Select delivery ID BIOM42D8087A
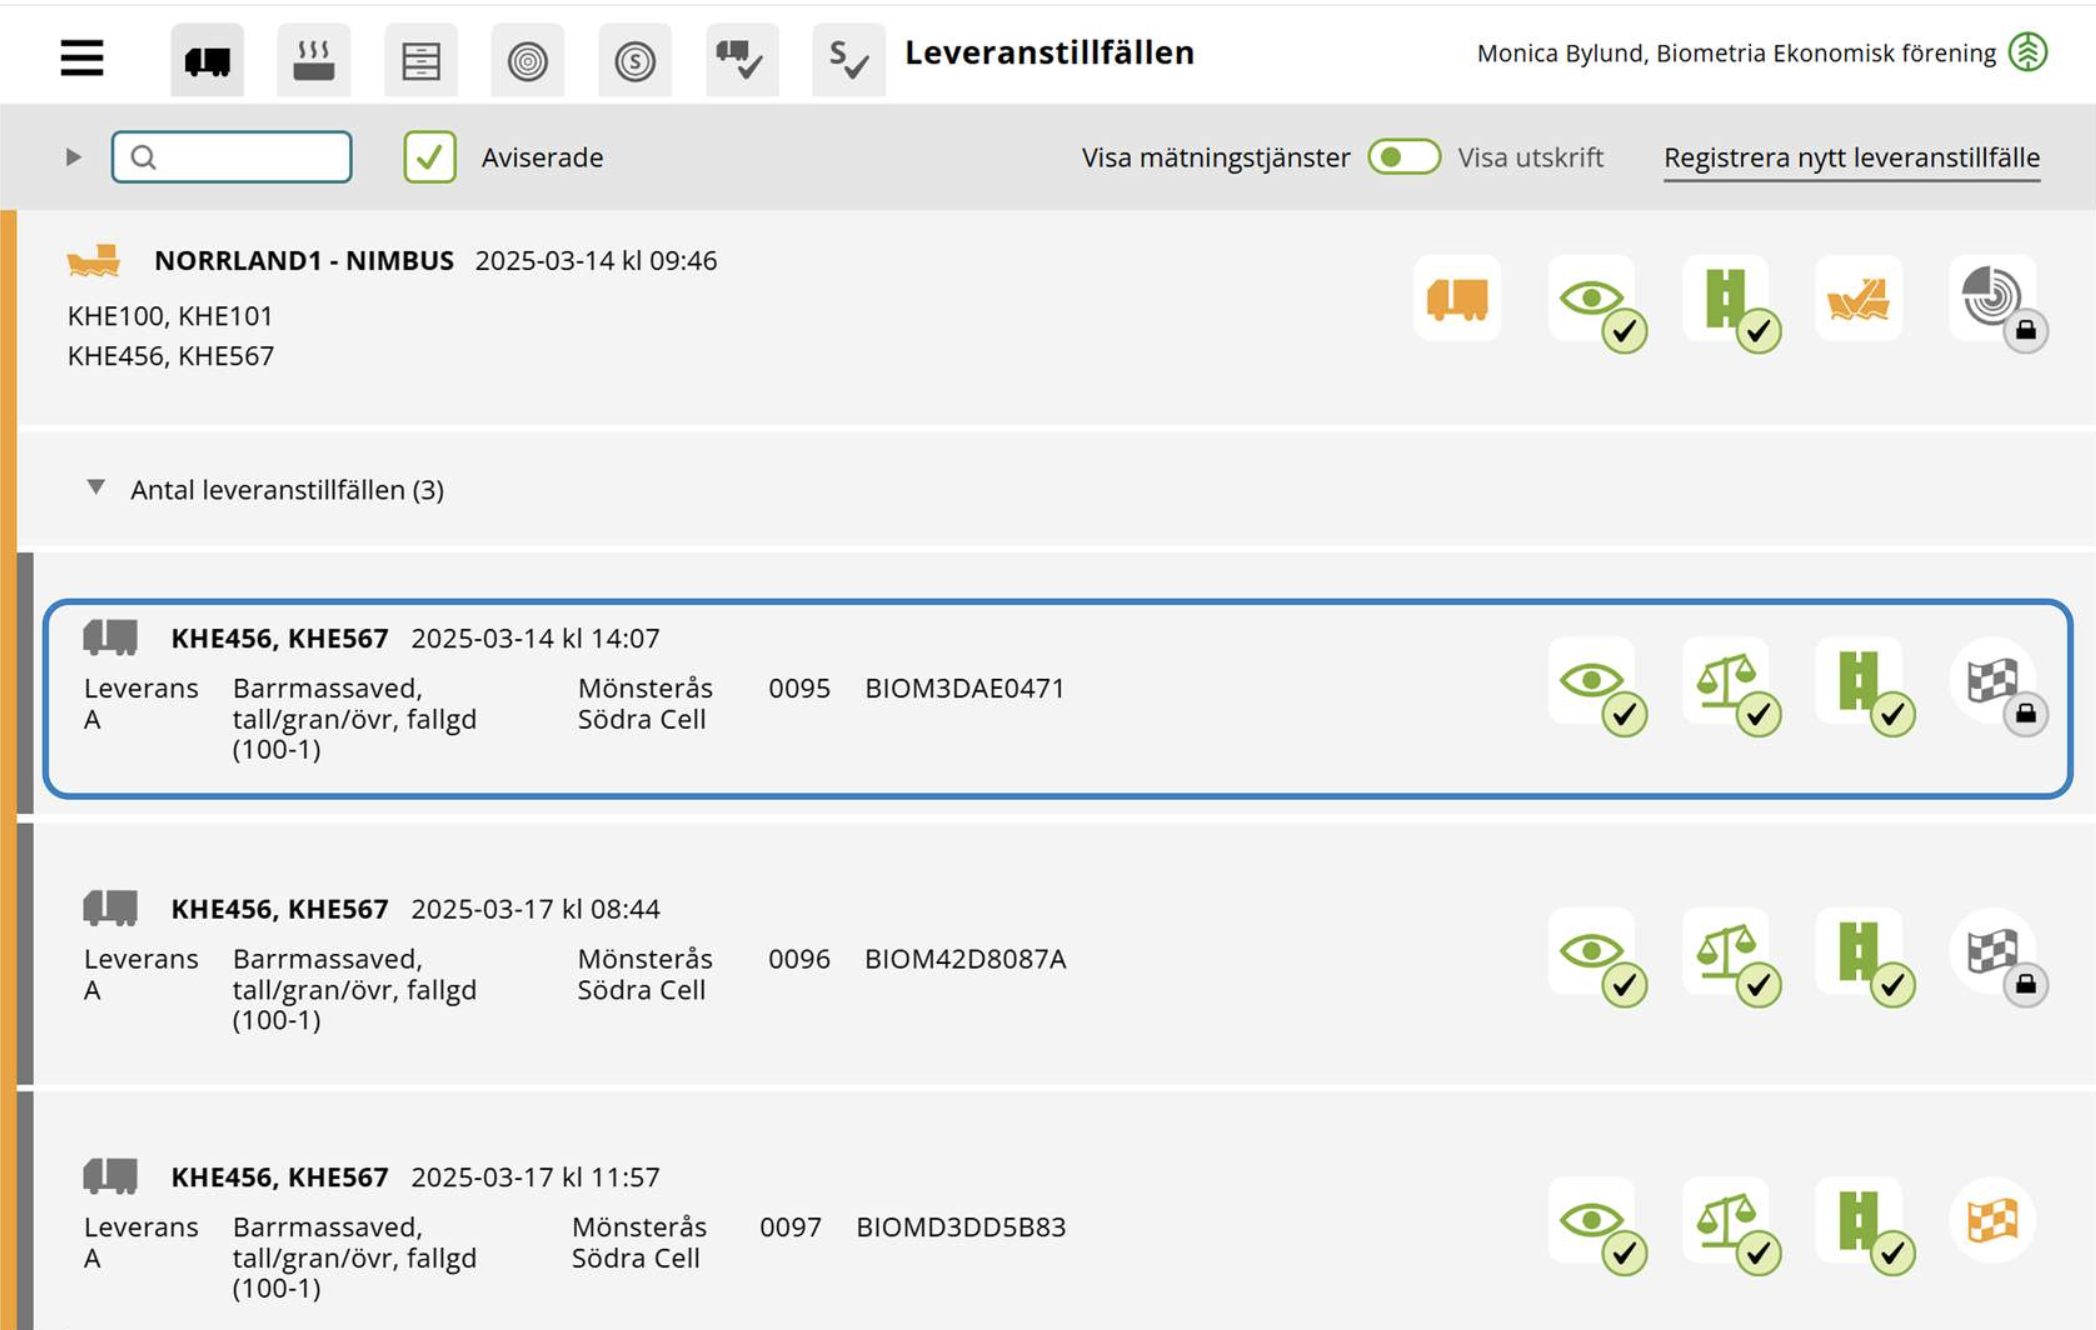The height and width of the screenshot is (1330, 2096). [965, 959]
